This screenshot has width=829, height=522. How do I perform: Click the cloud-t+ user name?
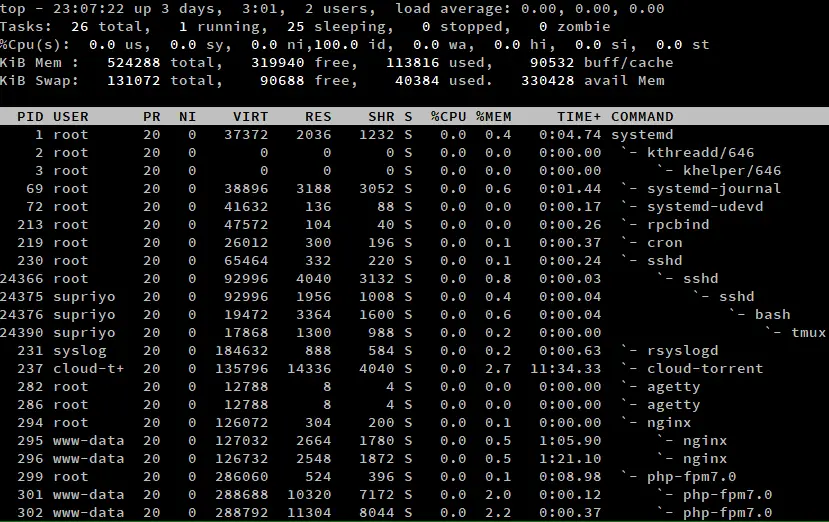[x=88, y=369]
